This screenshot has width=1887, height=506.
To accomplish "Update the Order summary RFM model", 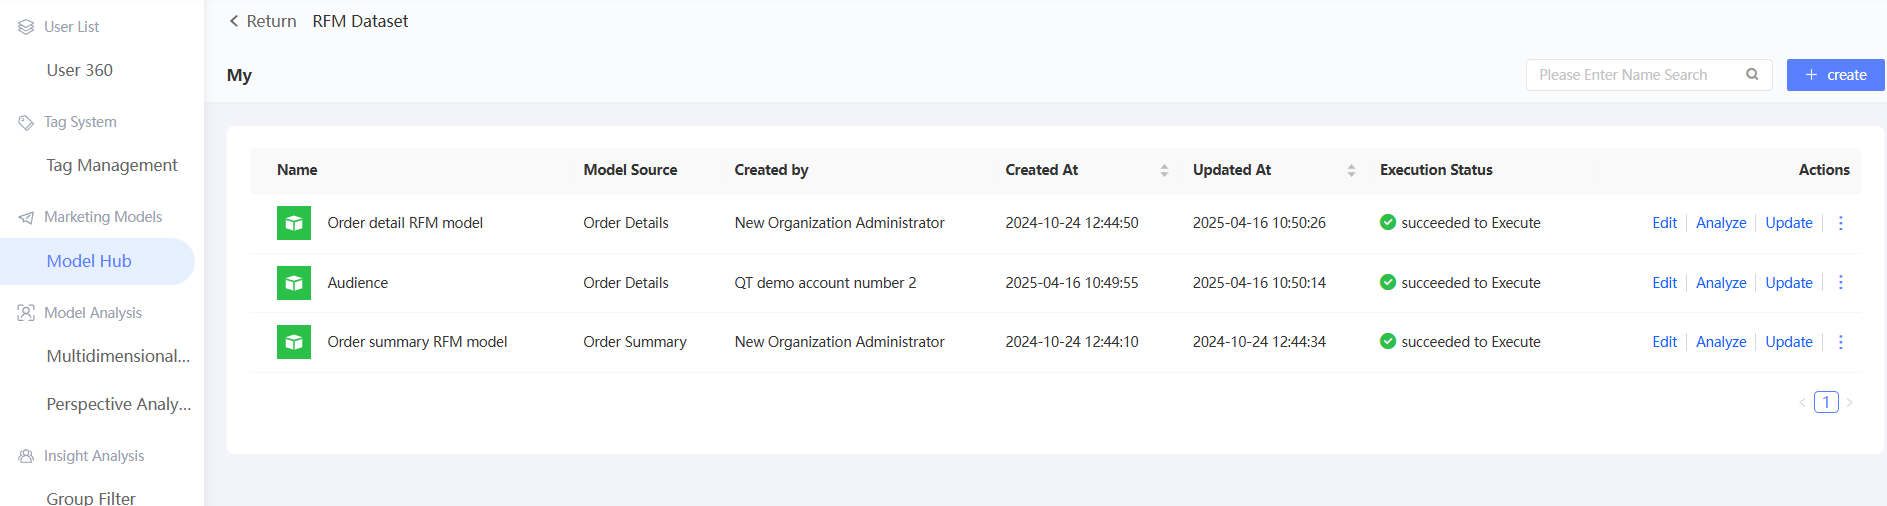I will tap(1788, 342).
